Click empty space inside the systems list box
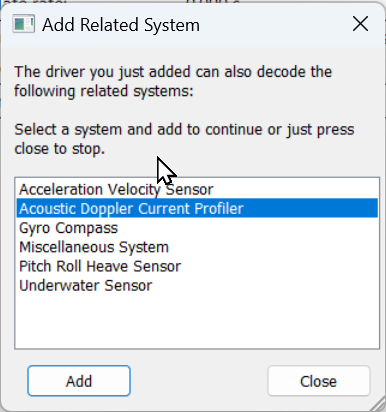 pos(197,322)
